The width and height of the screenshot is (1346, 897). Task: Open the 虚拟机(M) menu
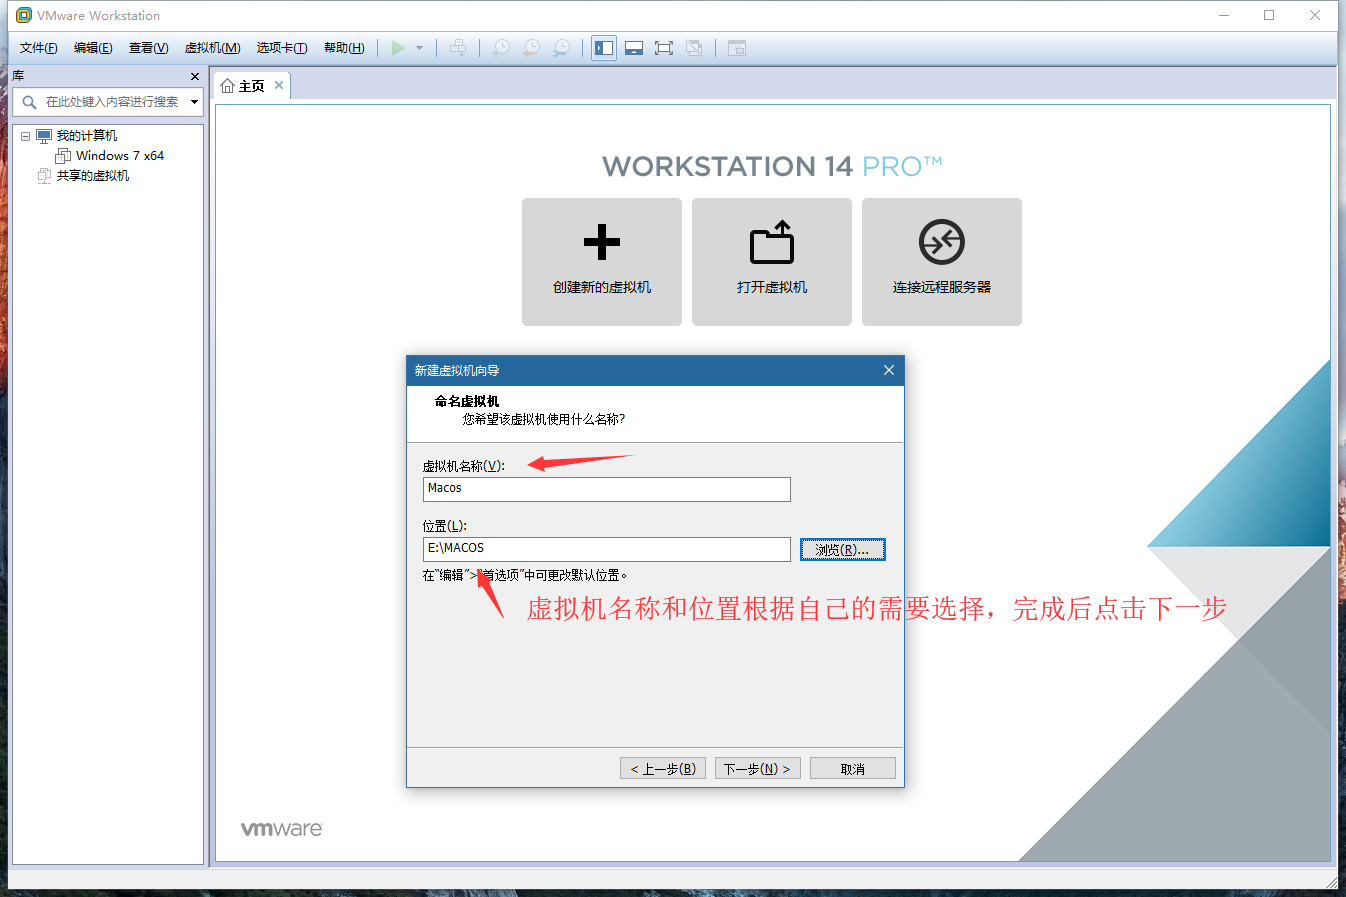click(x=214, y=47)
